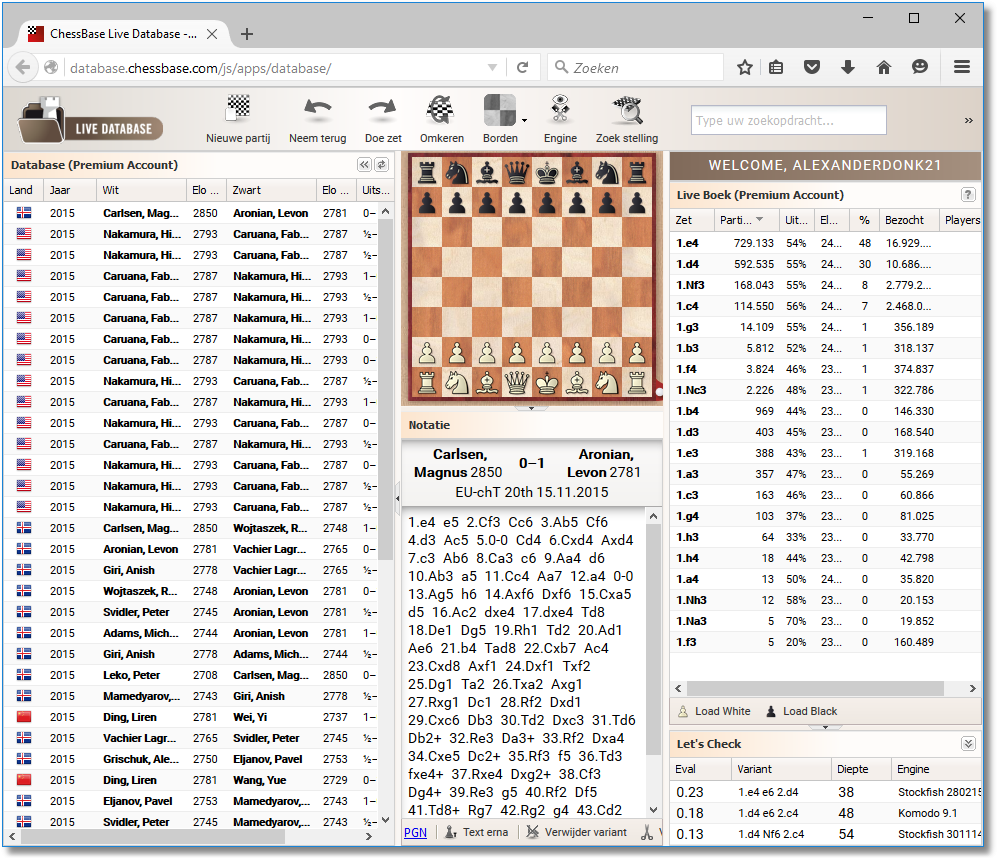Expand the toolbar overflow chevron
The height and width of the screenshot is (861, 998).
[x=968, y=120]
